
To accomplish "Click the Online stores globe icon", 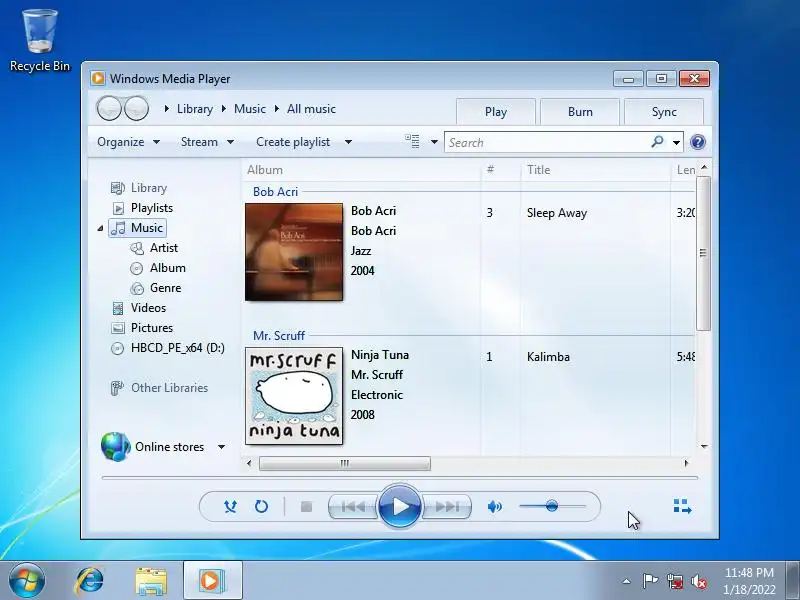I will click(x=115, y=446).
